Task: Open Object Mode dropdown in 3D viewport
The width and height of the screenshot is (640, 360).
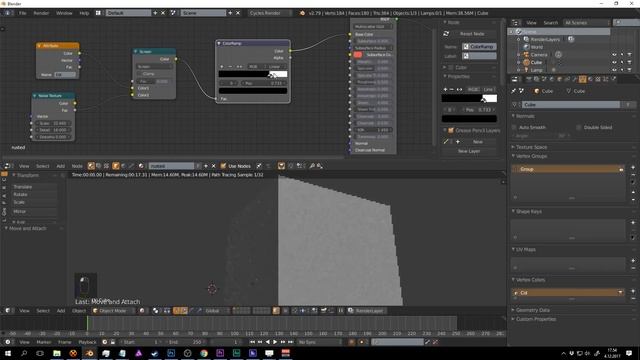Action: (113, 311)
